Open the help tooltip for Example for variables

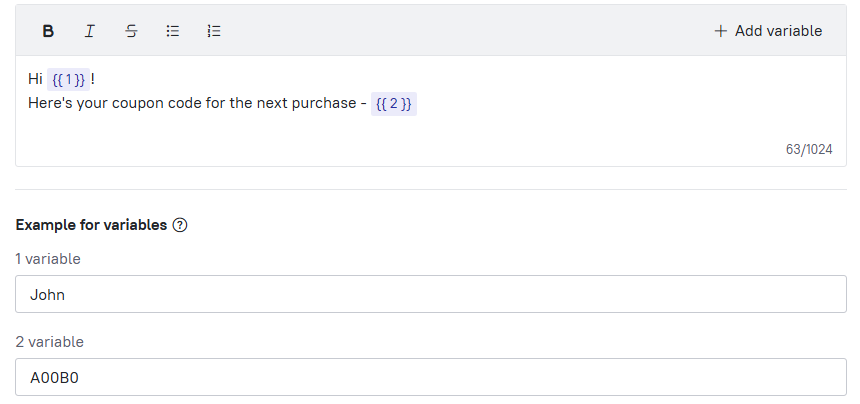pyautogui.click(x=180, y=225)
